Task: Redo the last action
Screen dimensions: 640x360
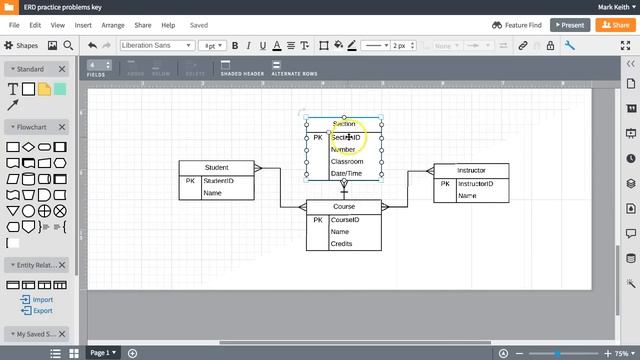Action: pyautogui.click(x=107, y=45)
